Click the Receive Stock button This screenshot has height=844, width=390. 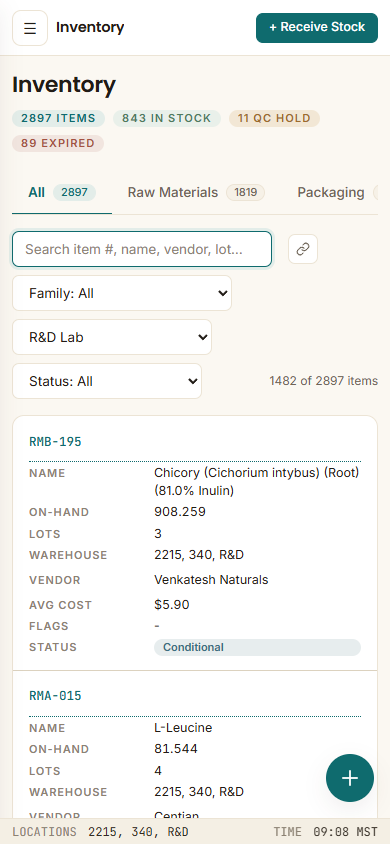click(317, 27)
